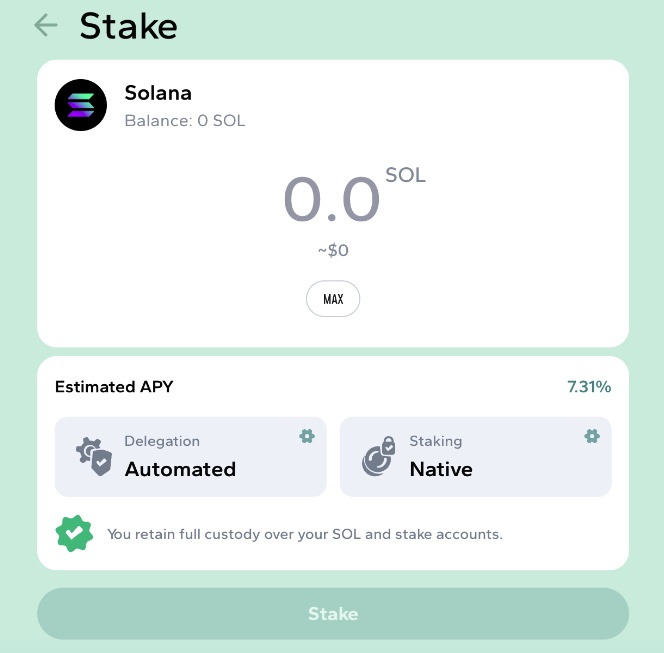Click the 7.31% APY value
Viewport: 664px width, 653px height.
click(589, 387)
